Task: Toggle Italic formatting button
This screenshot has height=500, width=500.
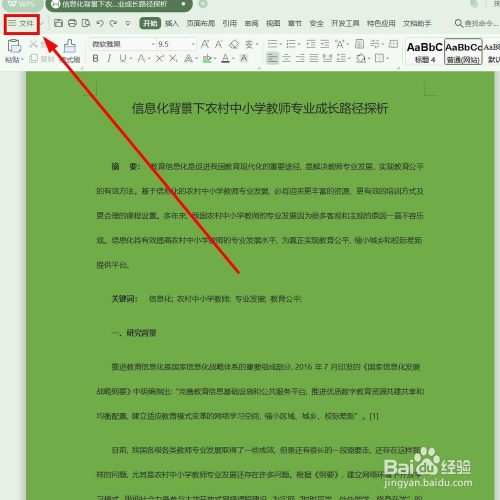Action: coord(109,59)
